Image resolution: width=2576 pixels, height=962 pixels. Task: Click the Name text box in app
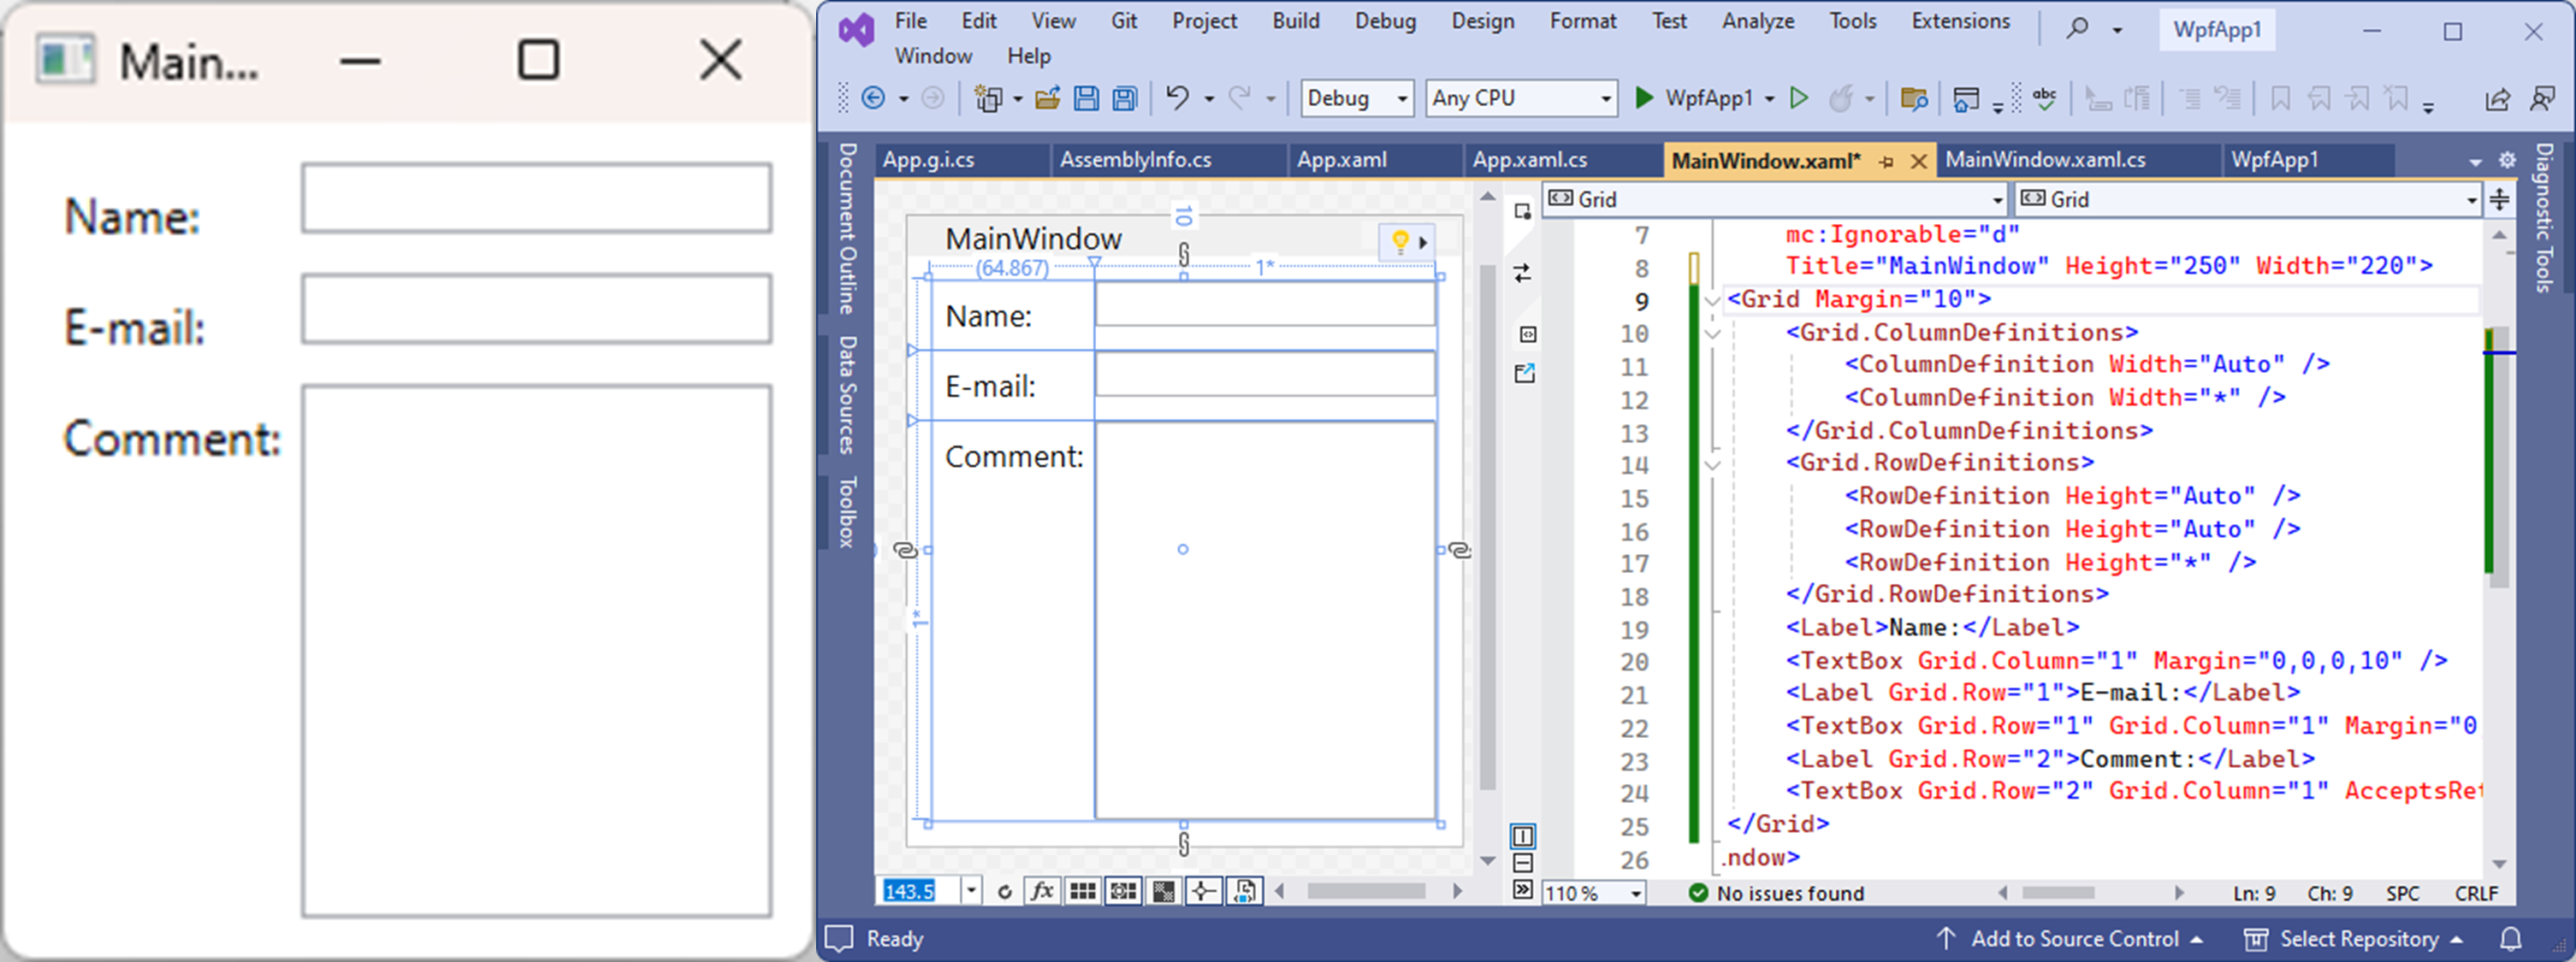536,199
